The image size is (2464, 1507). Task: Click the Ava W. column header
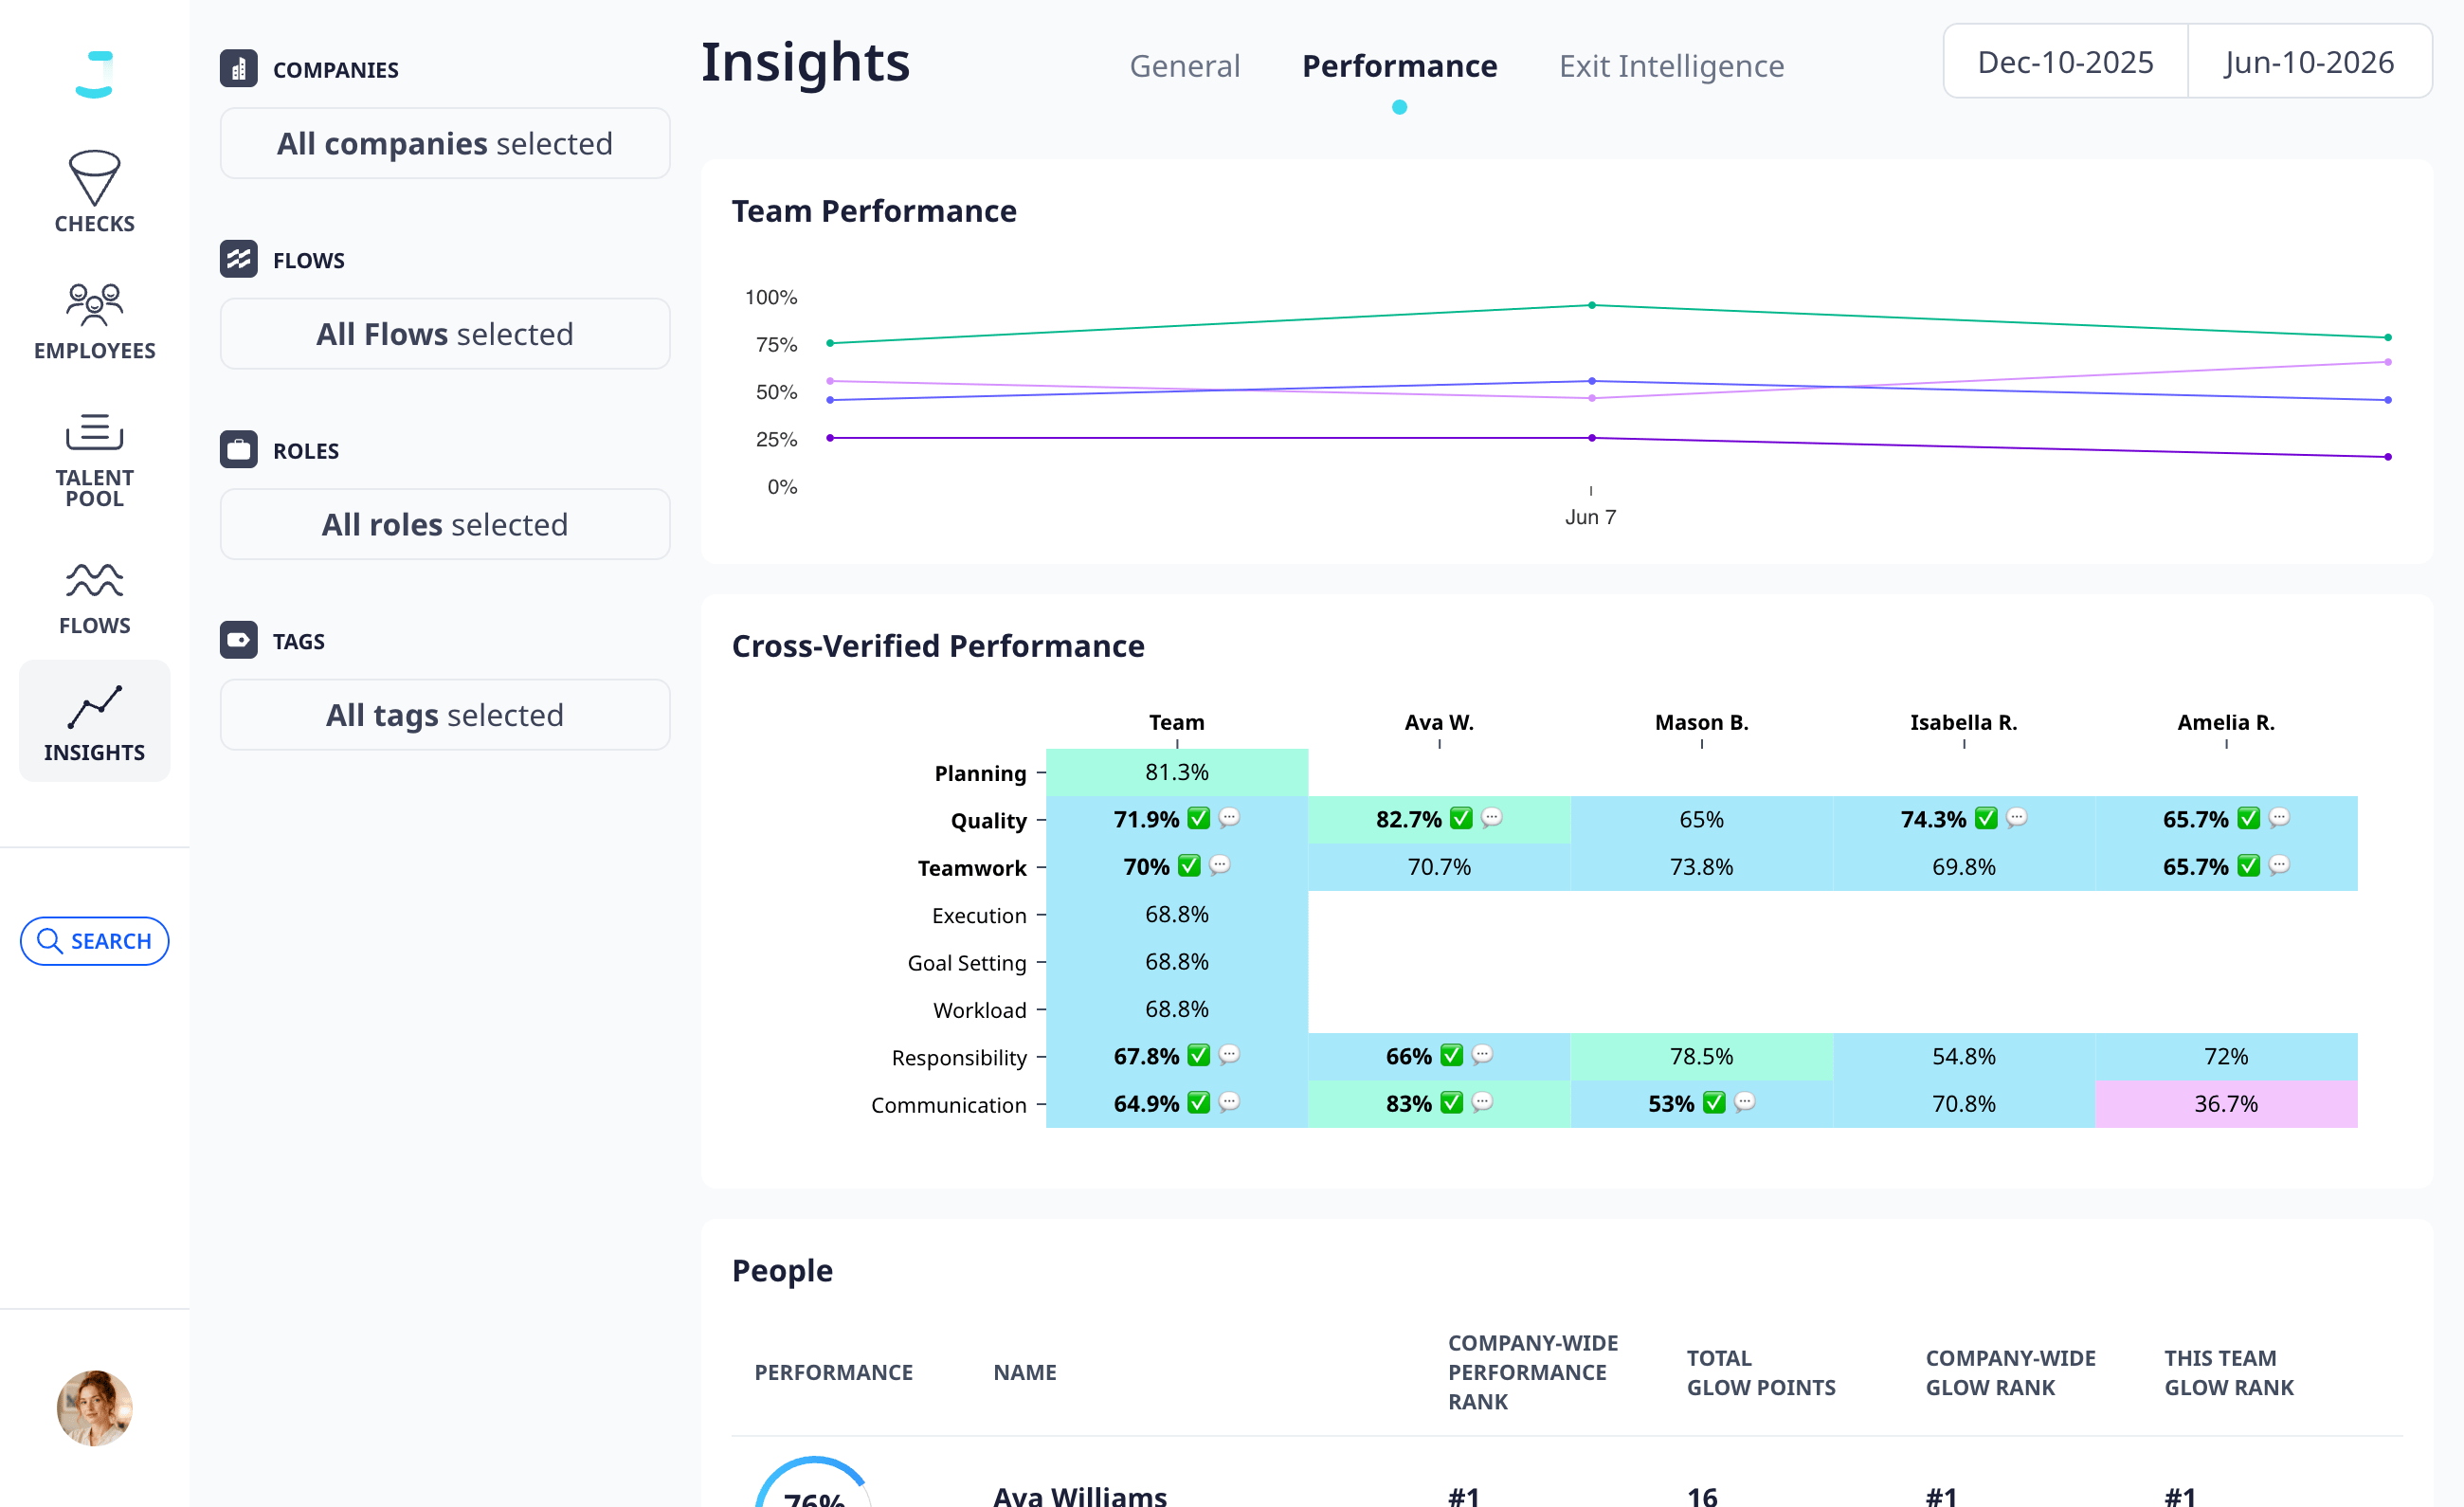pyautogui.click(x=1439, y=722)
